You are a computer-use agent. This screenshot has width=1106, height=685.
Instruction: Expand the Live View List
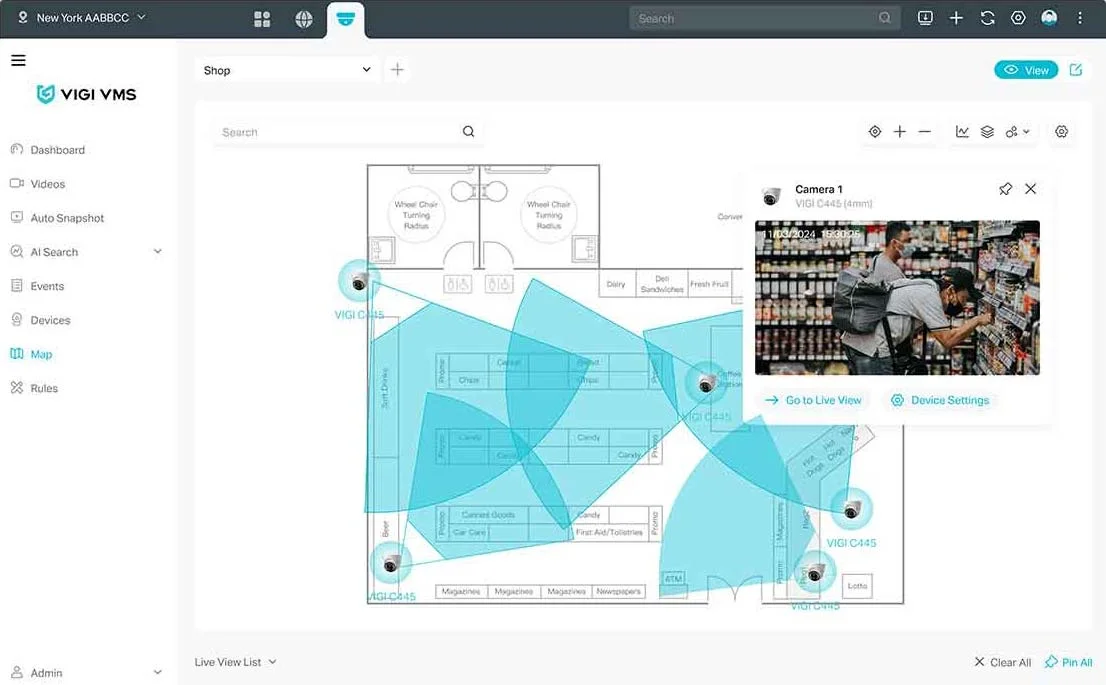[x=235, y=662]
